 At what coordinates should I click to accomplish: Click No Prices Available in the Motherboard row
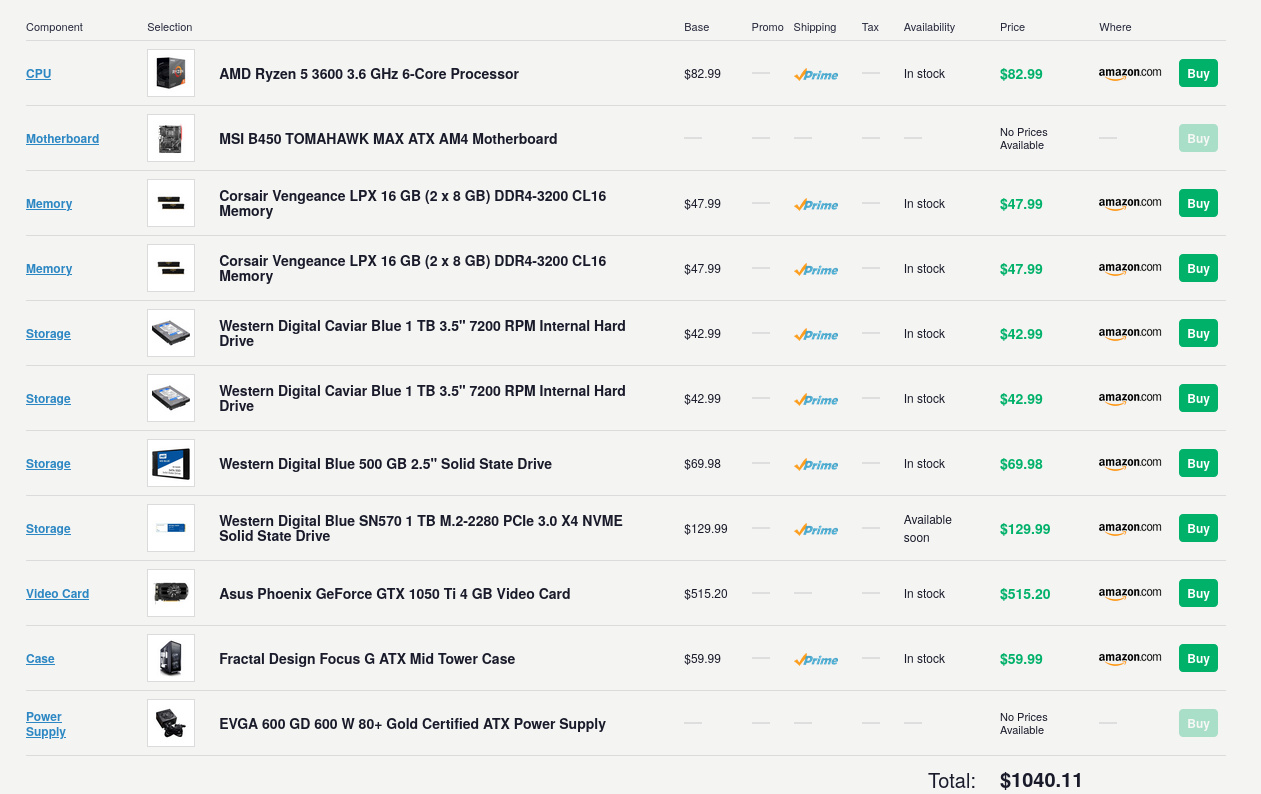pyautogui.click(x=1023, y=138)
